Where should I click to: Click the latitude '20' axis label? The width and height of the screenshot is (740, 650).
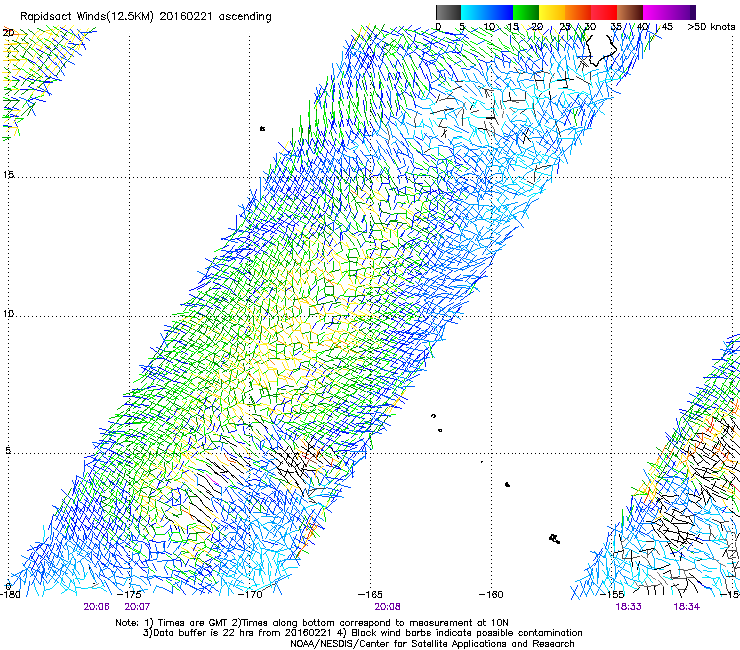click(x=8, y=33)
